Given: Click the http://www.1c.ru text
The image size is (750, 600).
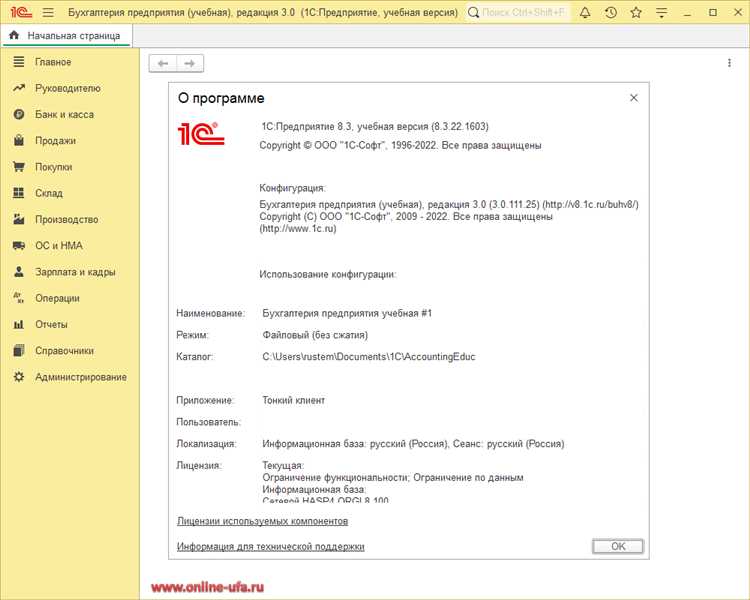Looking at the screenshot, I should pos(298,229).
